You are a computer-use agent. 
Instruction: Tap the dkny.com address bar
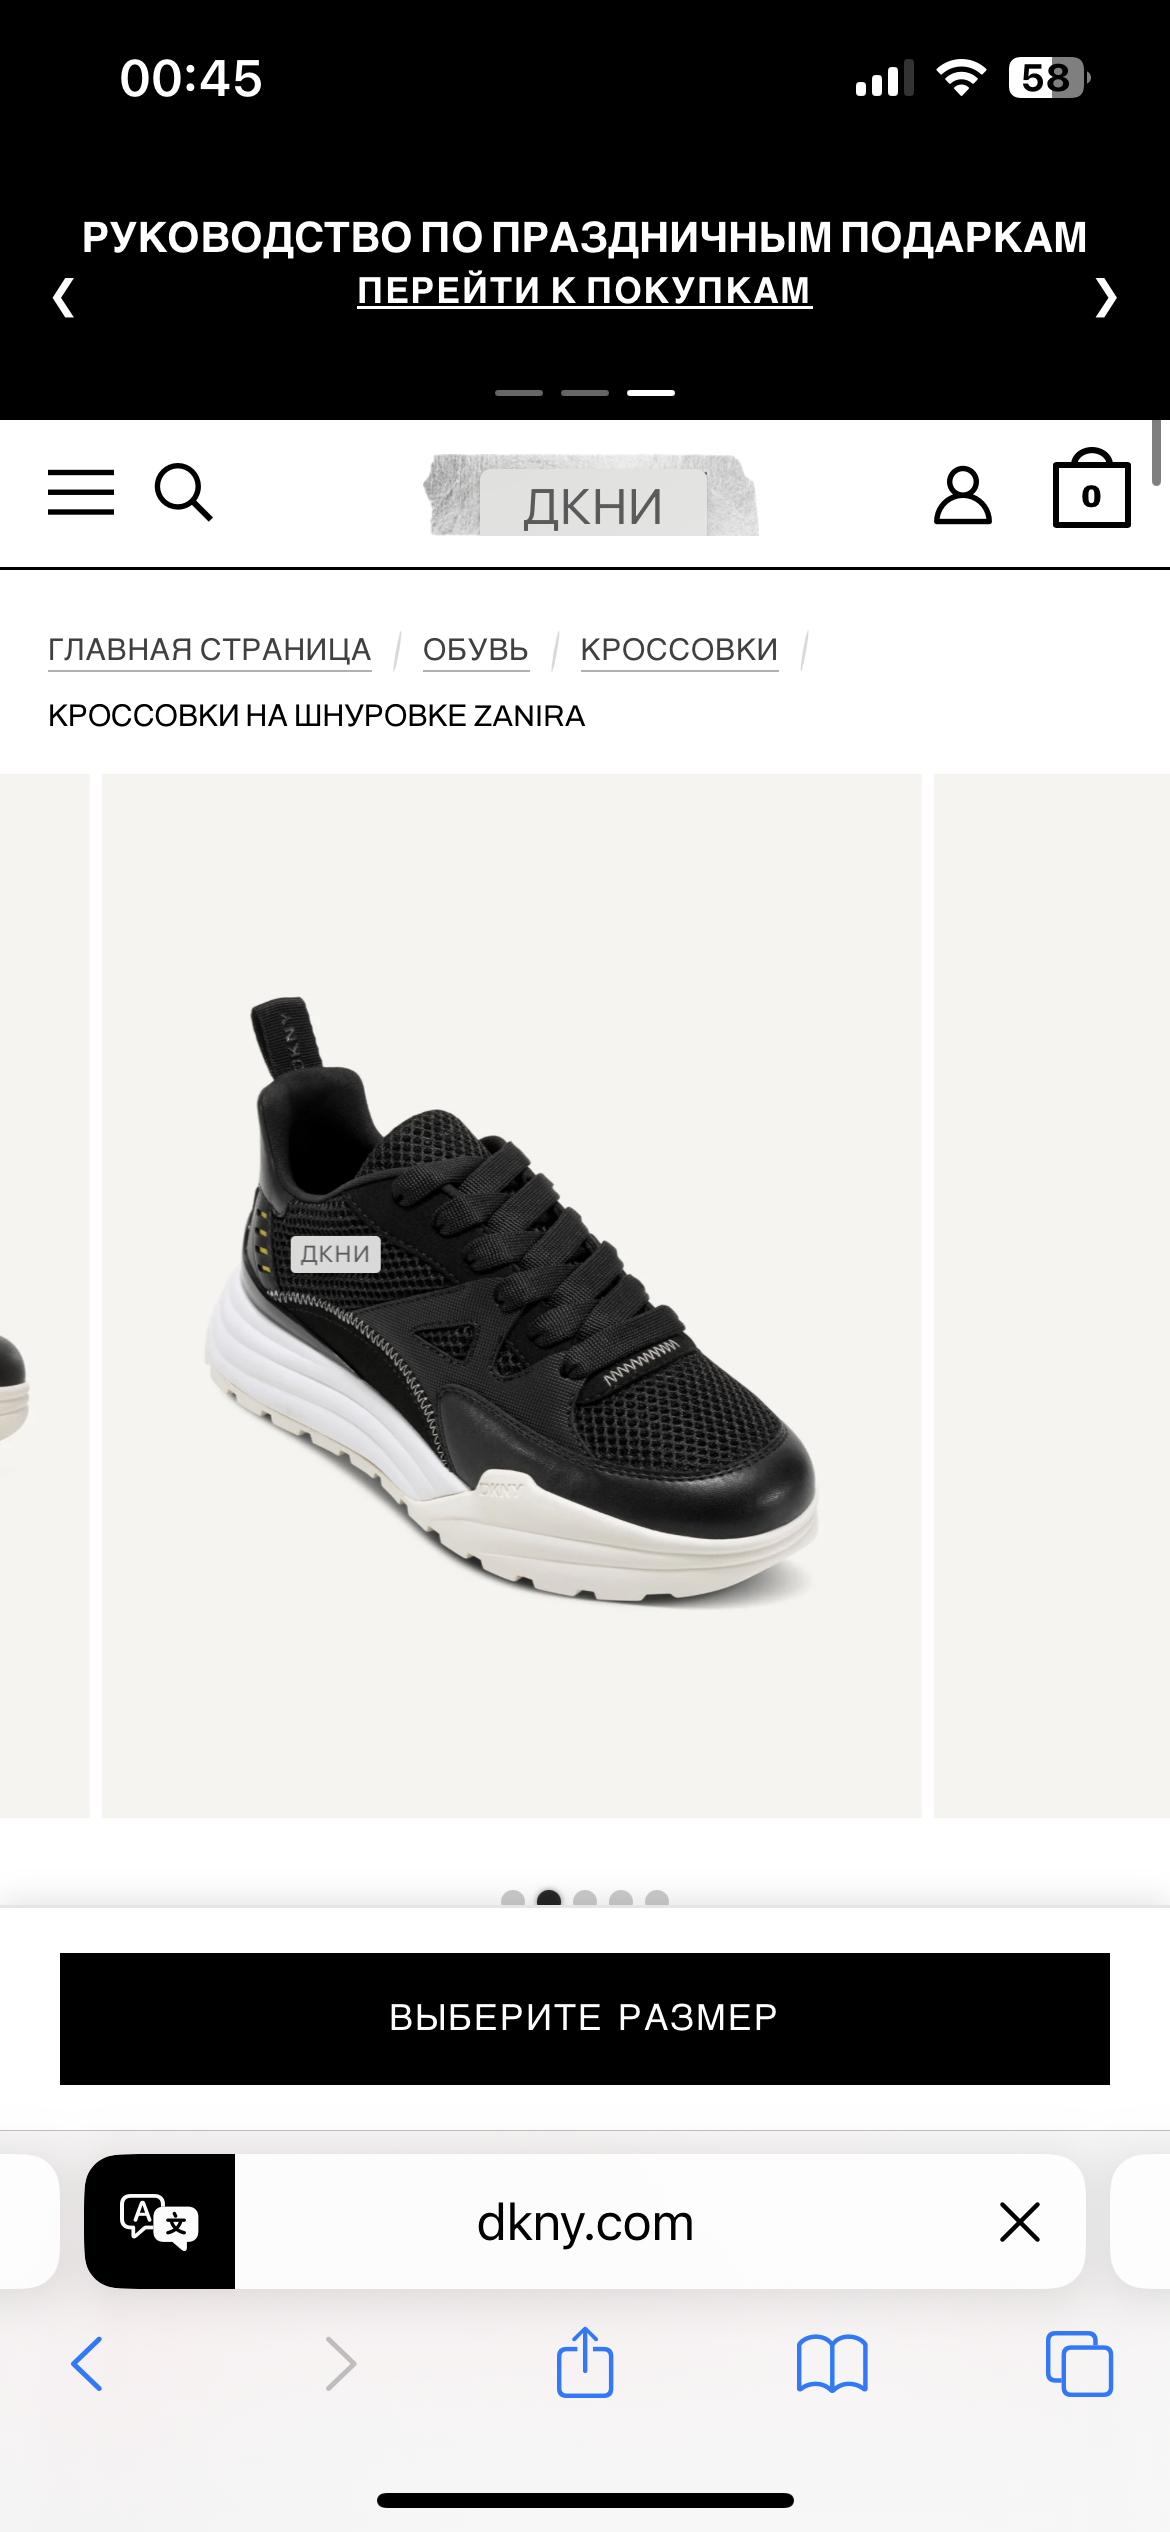pyautogui.click(x=585, y=2222)
